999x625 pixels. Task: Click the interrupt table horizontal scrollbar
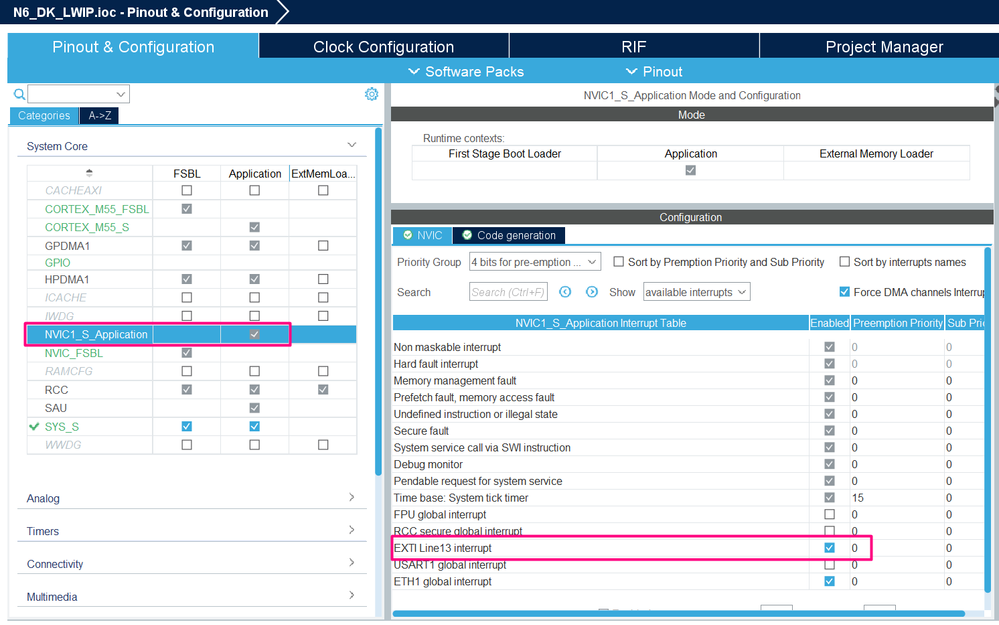tap(679, 614)
